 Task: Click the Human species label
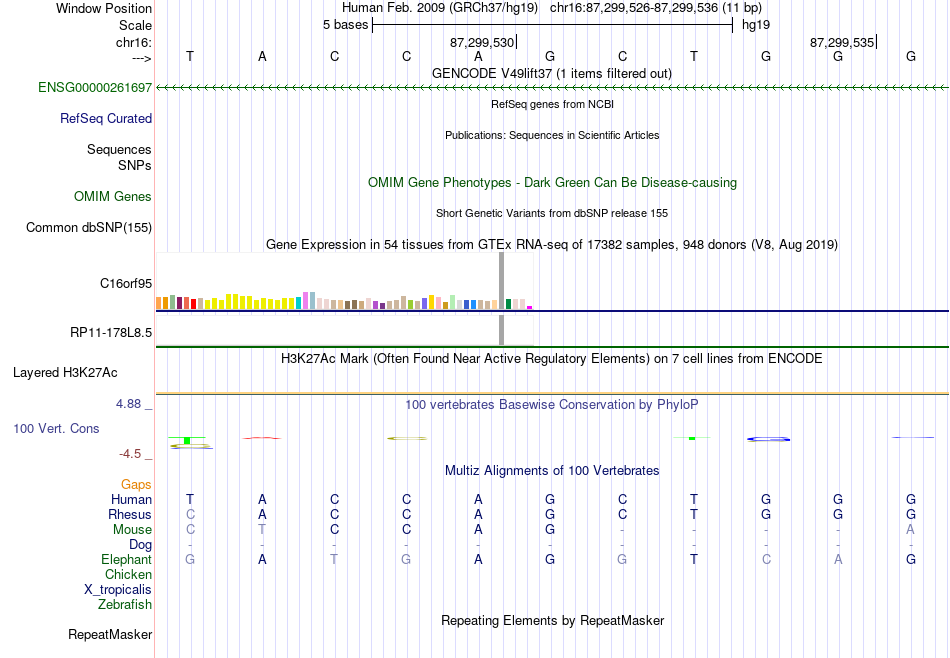coord(131,499)
